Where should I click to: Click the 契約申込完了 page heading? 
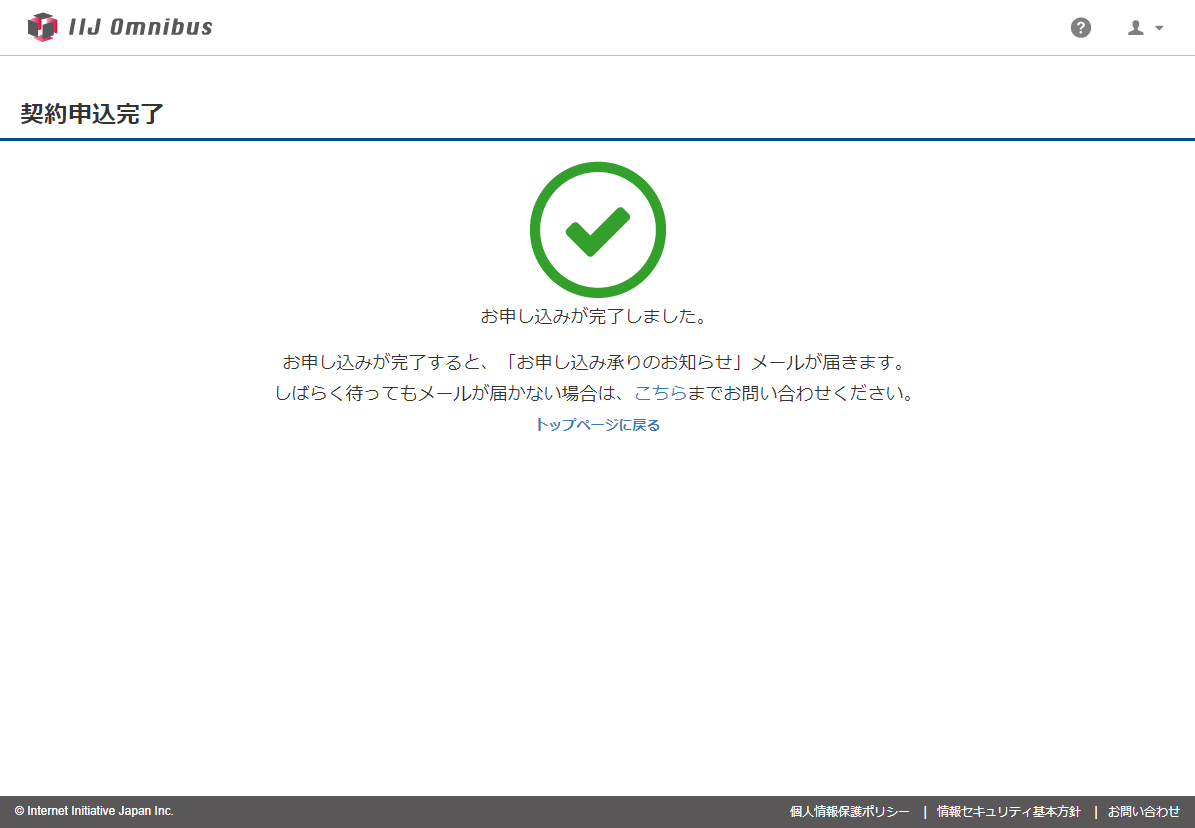[92, 114]
